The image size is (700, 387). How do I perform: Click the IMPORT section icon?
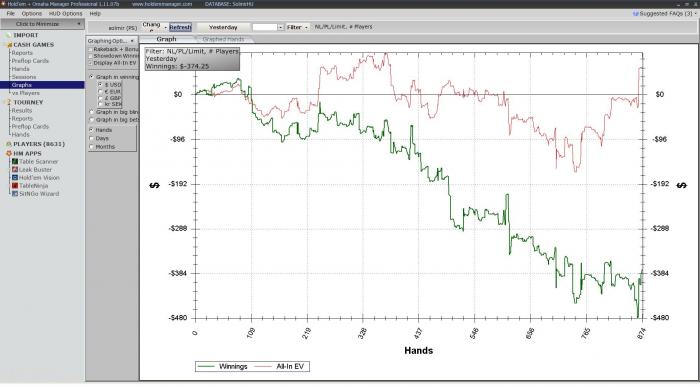(x=8, y=35)
